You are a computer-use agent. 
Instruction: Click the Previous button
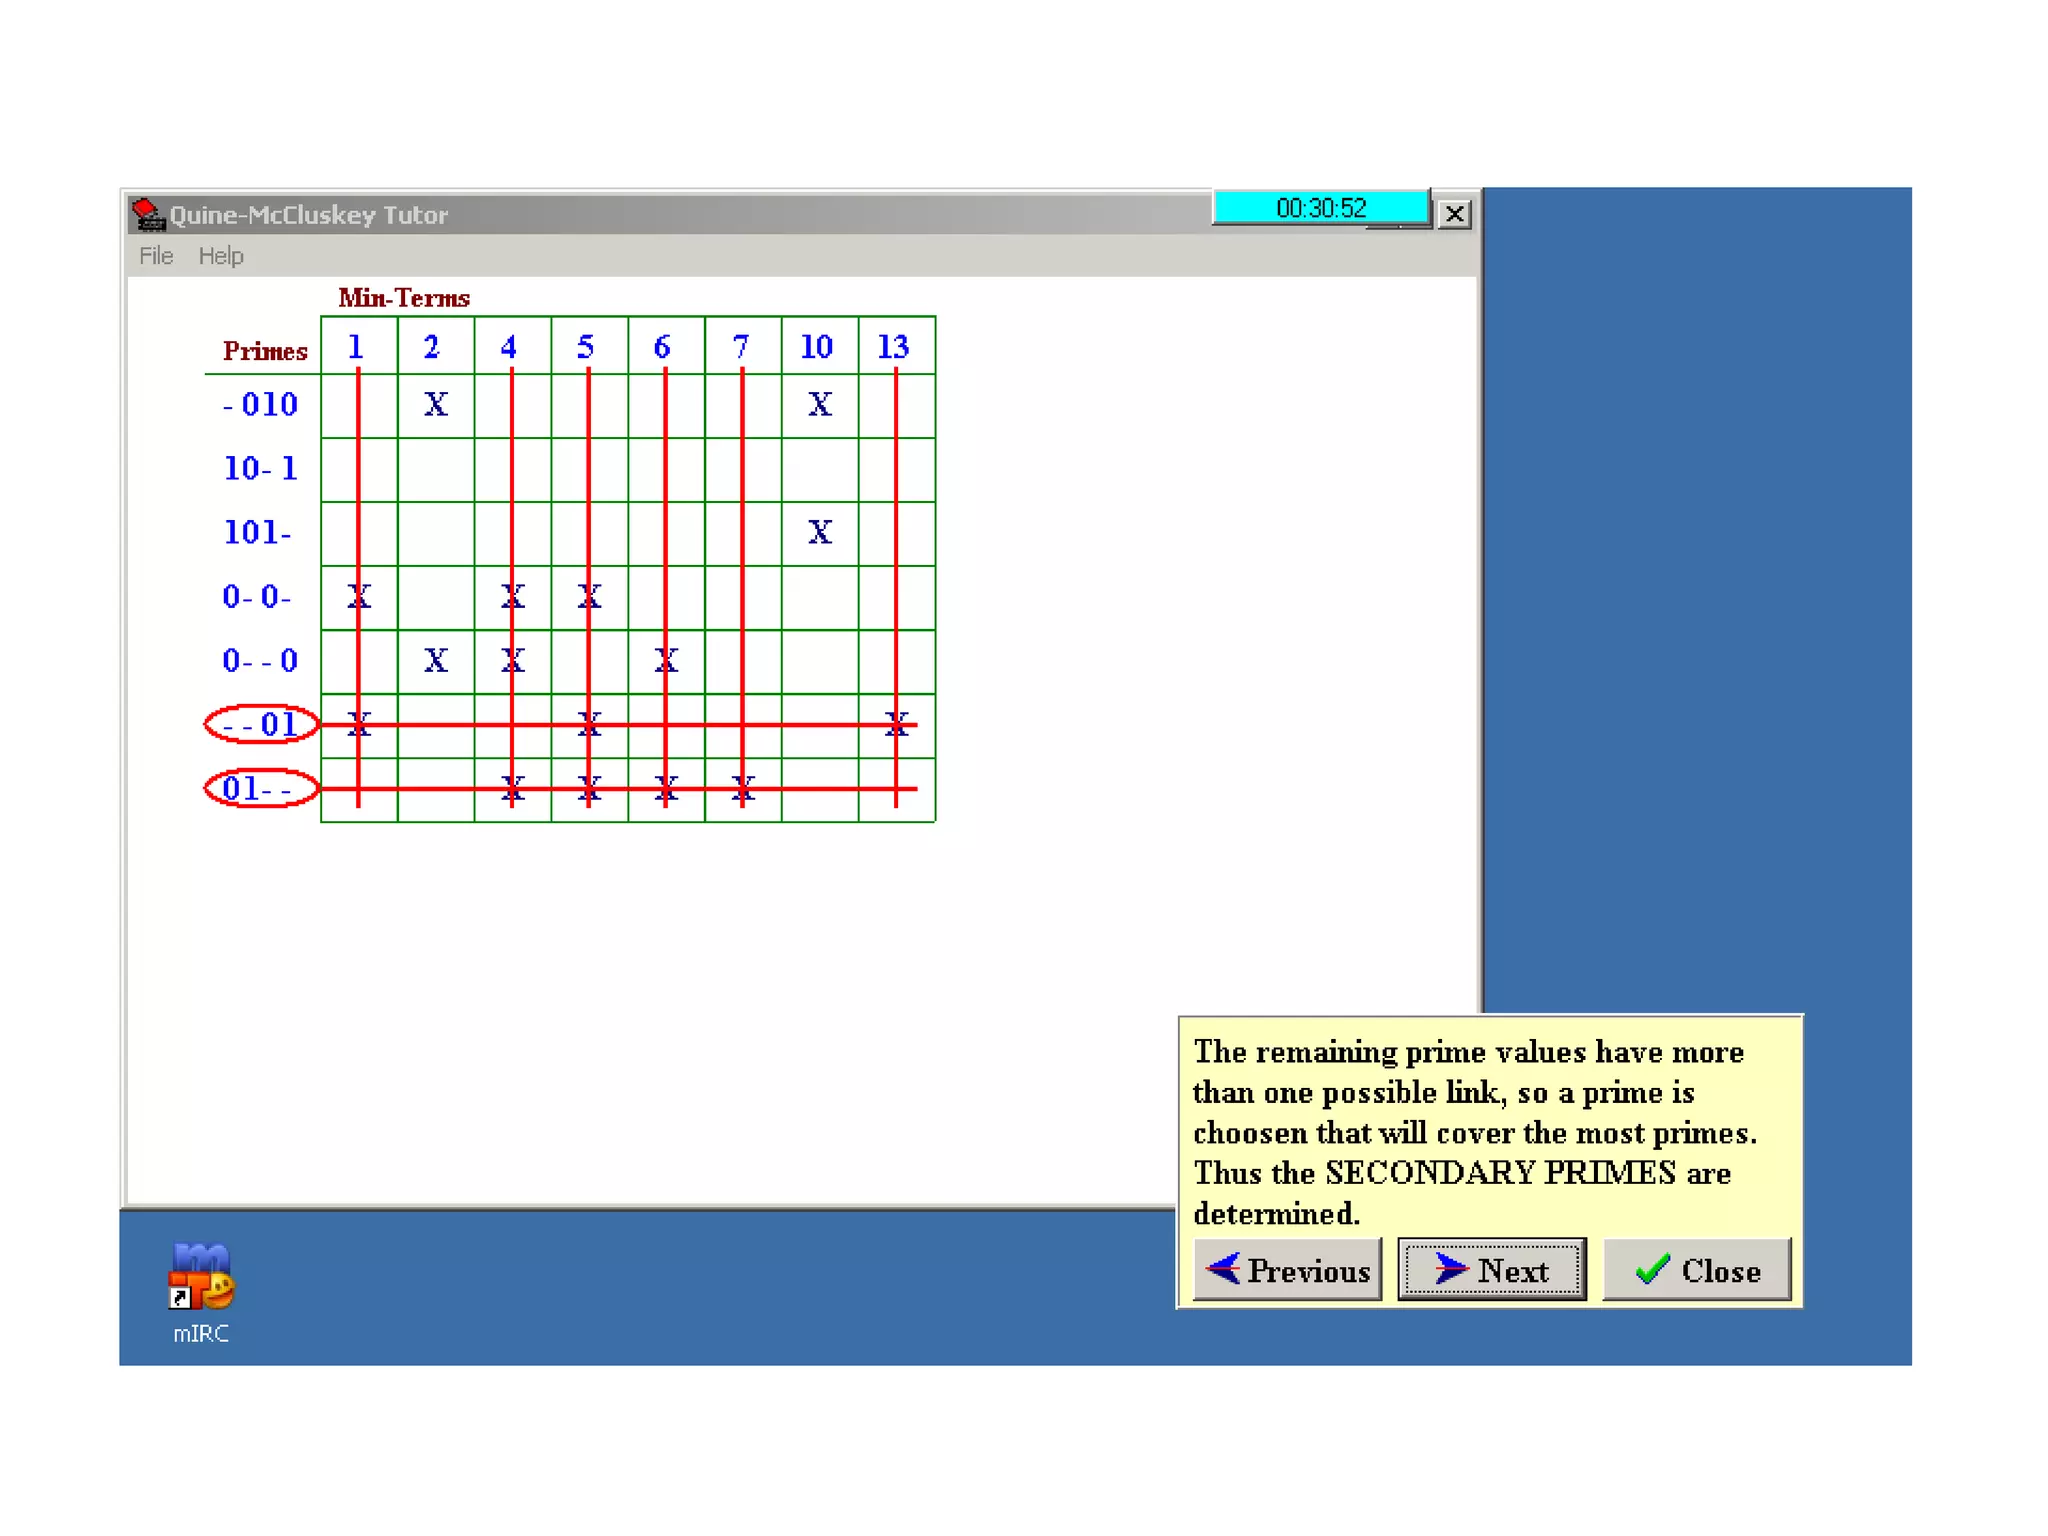click(1287, 1270)
